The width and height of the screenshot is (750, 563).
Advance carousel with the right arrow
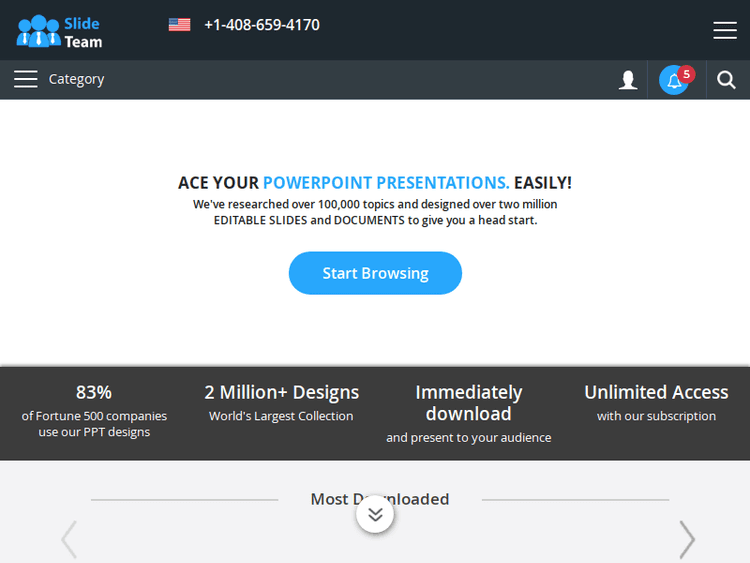[687, 540]
